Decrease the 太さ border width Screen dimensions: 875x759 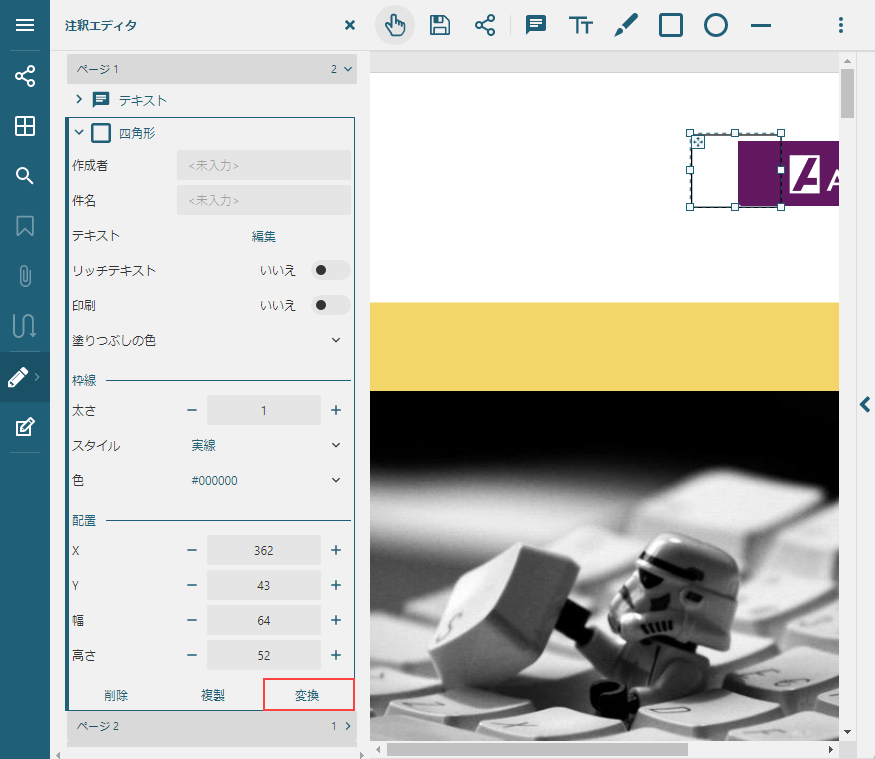(192, 410)
